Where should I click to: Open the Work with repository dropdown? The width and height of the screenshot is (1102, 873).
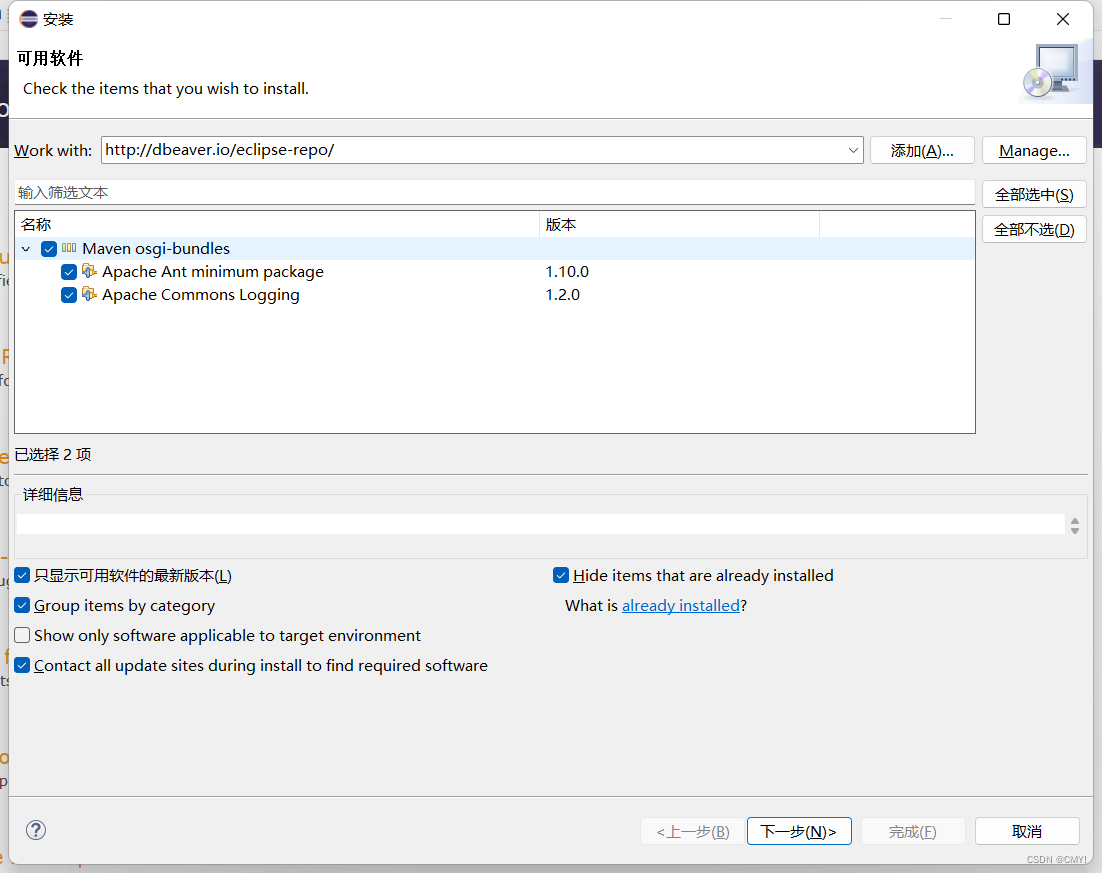854,150
